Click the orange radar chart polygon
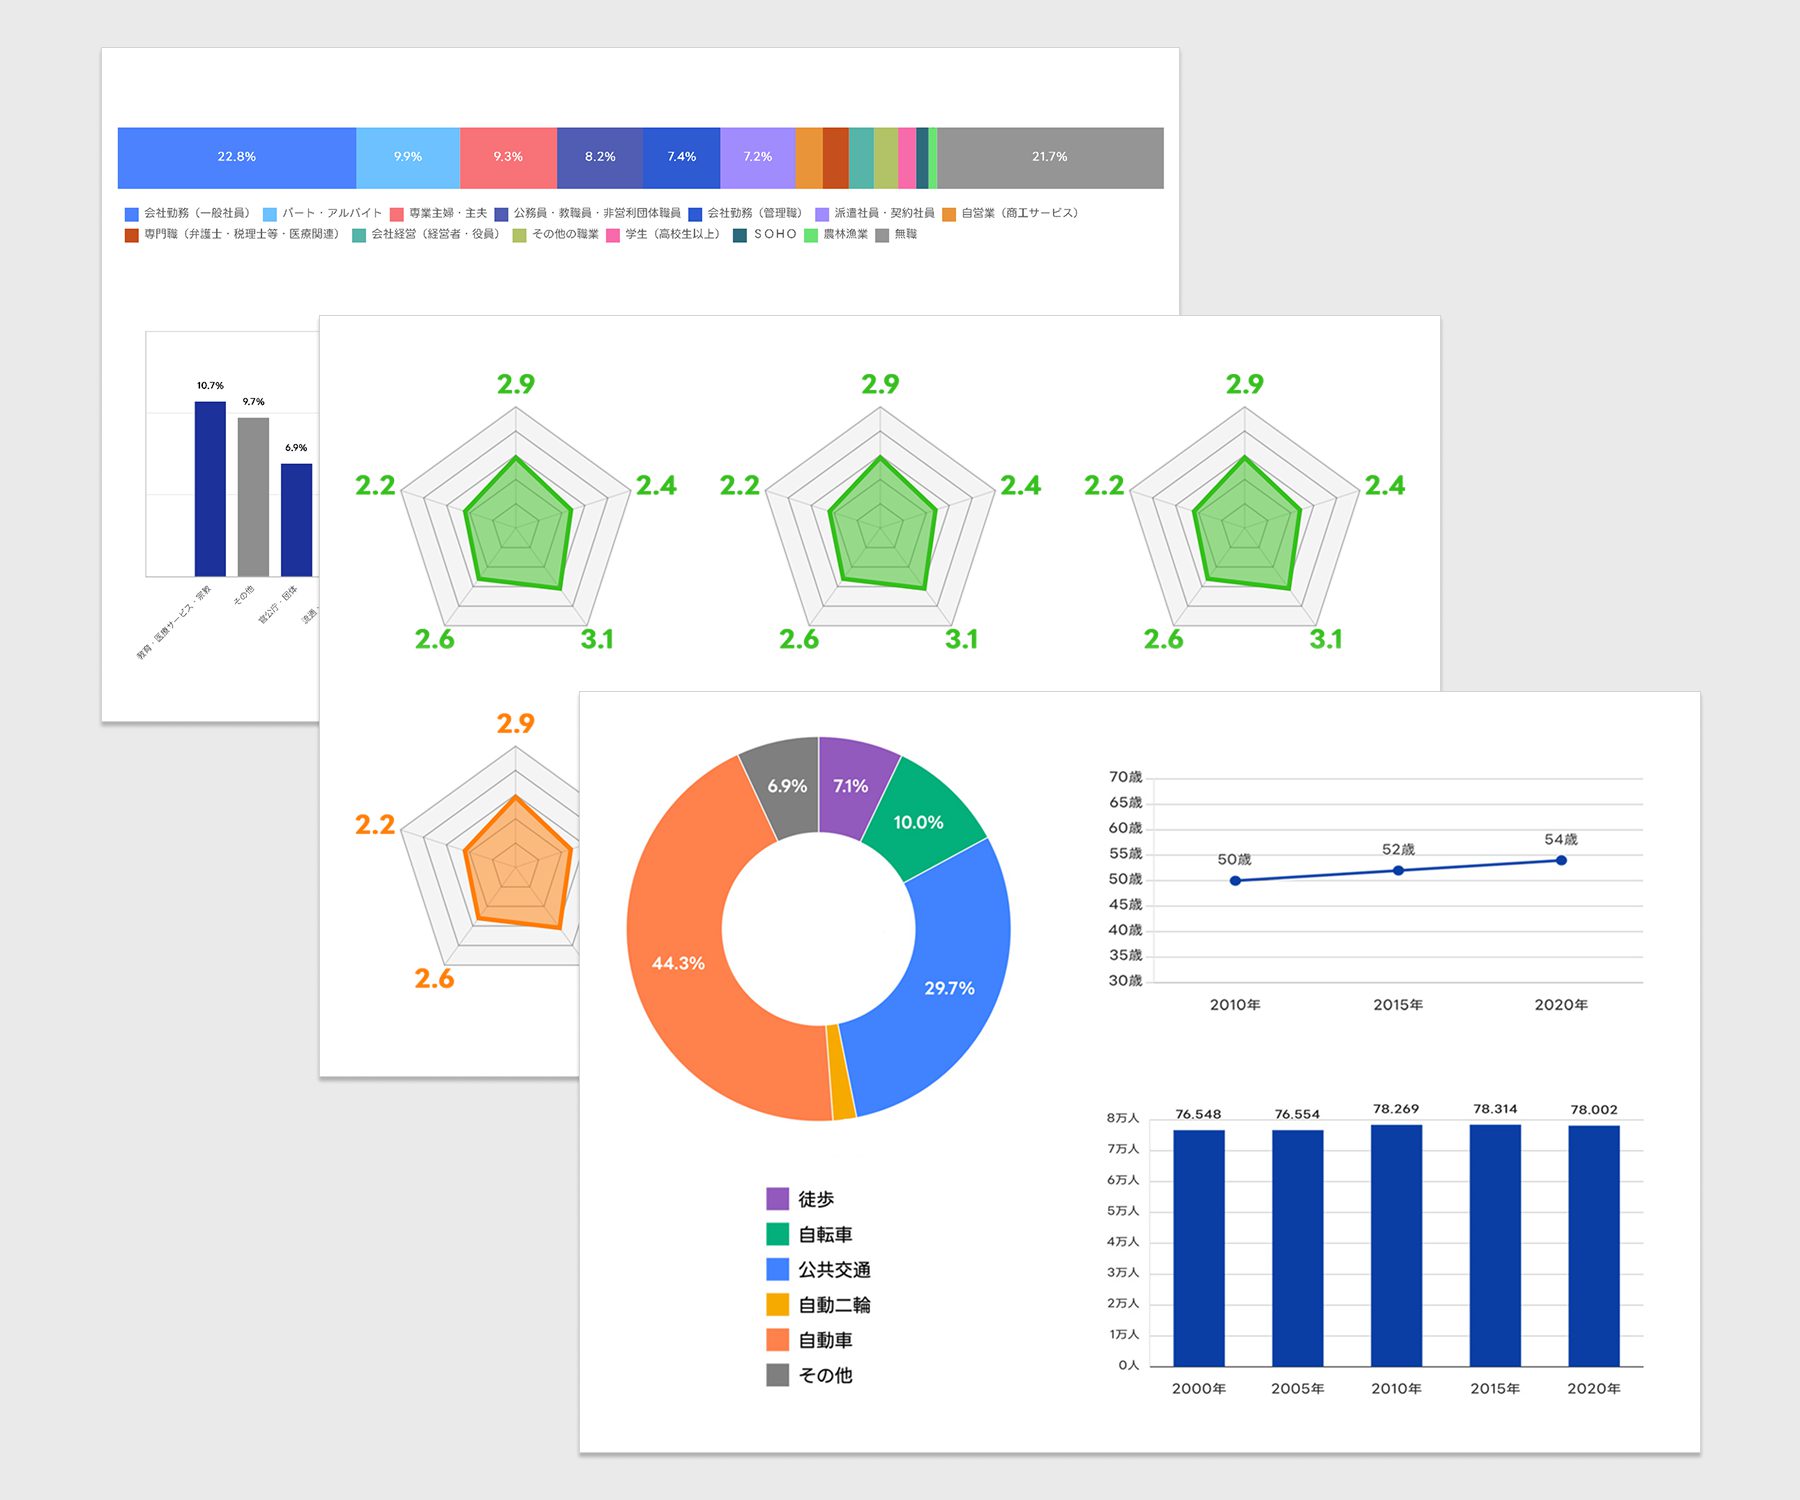 tap(517, 868)
